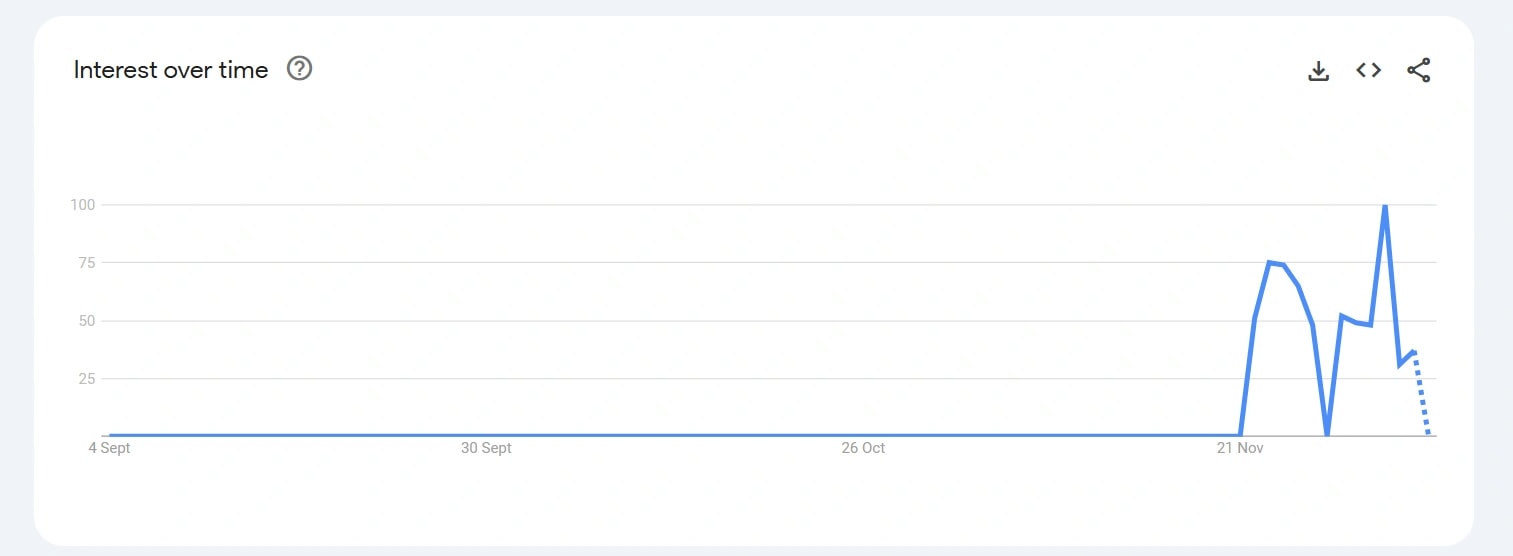Click the small final peak before dotted segment
Screen dimensions: 1513x556
click(x=1413, y=351)
